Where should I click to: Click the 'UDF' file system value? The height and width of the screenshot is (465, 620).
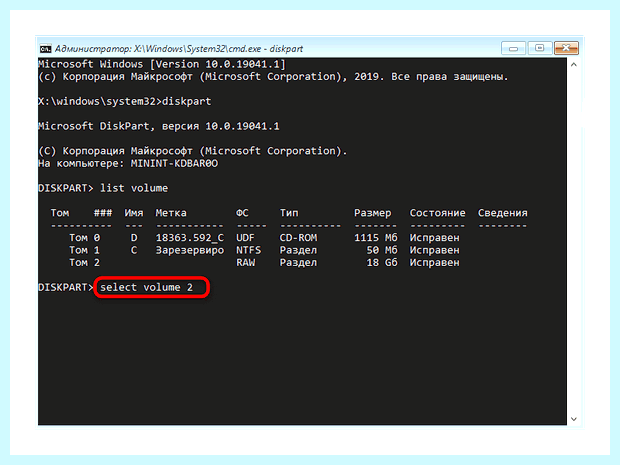245,238
